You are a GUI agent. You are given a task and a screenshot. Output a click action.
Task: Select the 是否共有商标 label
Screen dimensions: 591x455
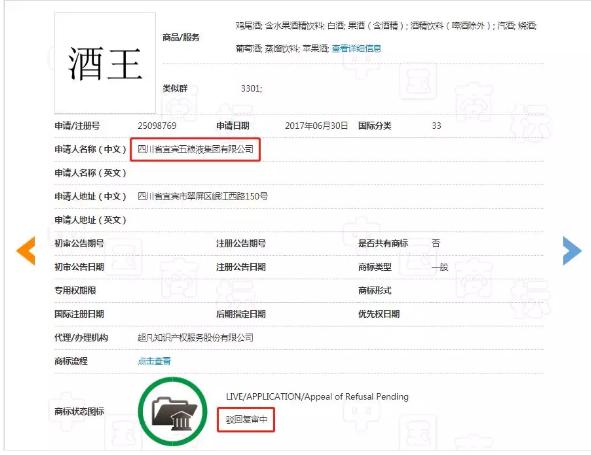[383, 243]
